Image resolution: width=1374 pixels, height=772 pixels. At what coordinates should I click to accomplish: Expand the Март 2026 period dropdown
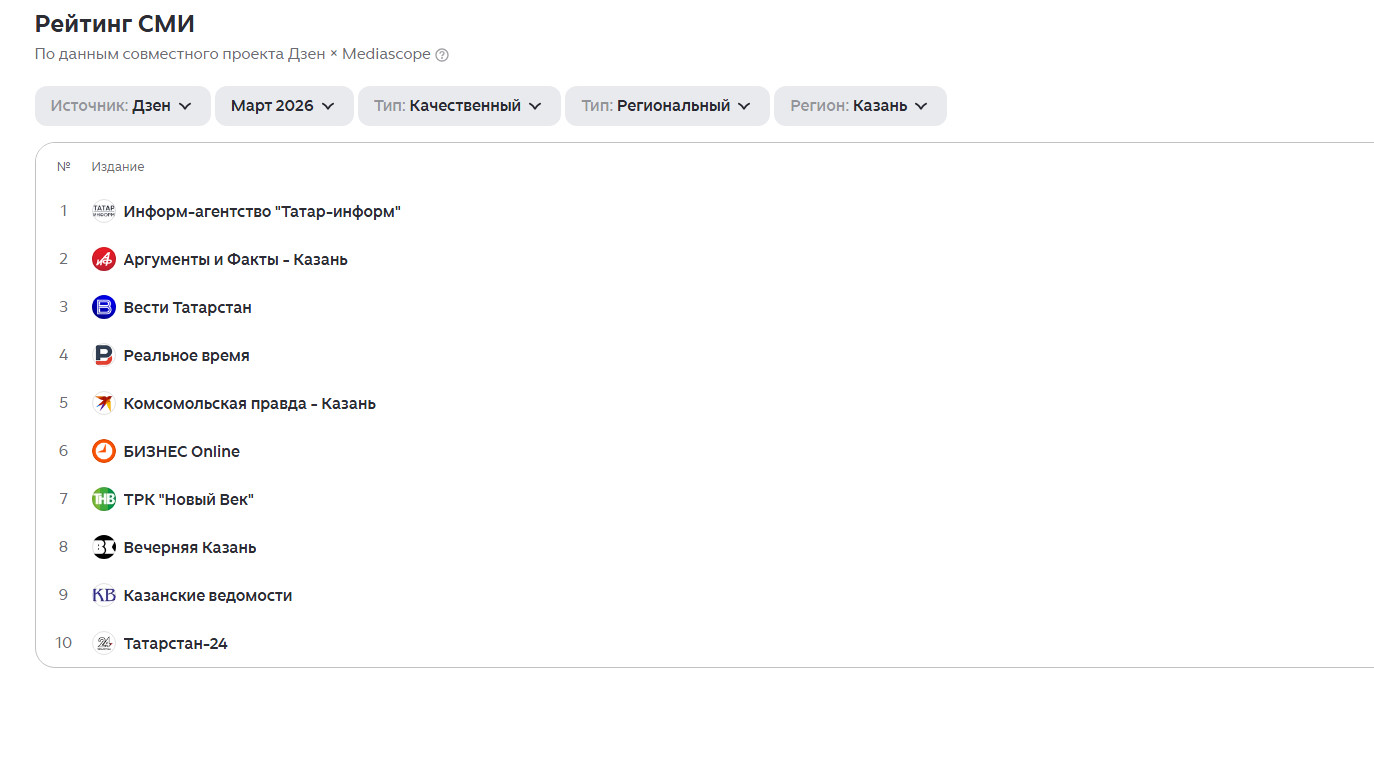283,106
